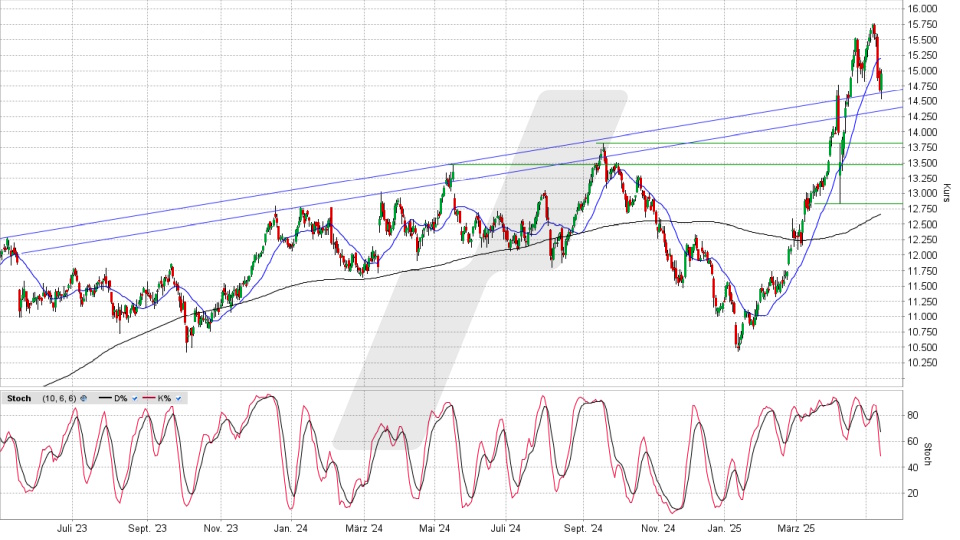Click the Jan. '25 date label
Screen dimensions: 960x540
(x=724, y=528)
